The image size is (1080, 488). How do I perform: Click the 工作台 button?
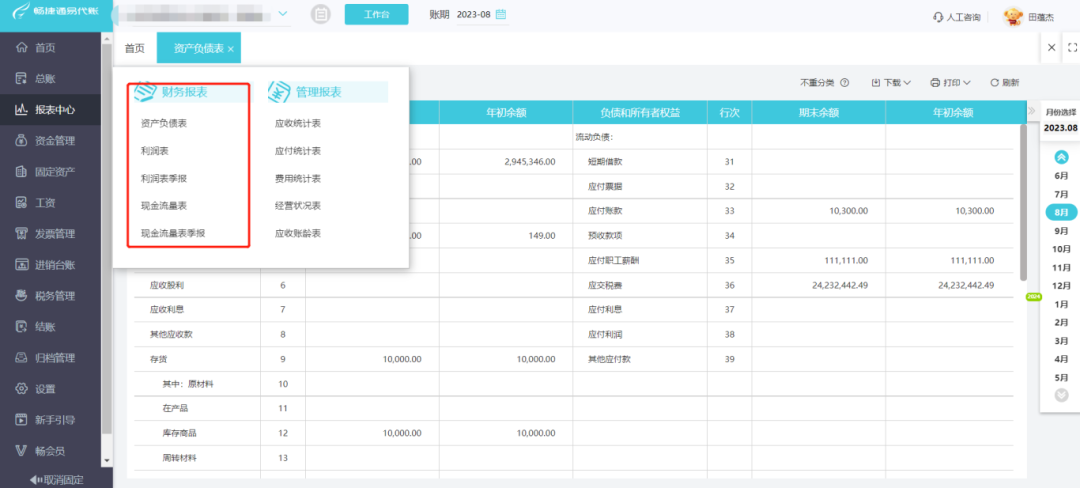[x=376, y=14]
